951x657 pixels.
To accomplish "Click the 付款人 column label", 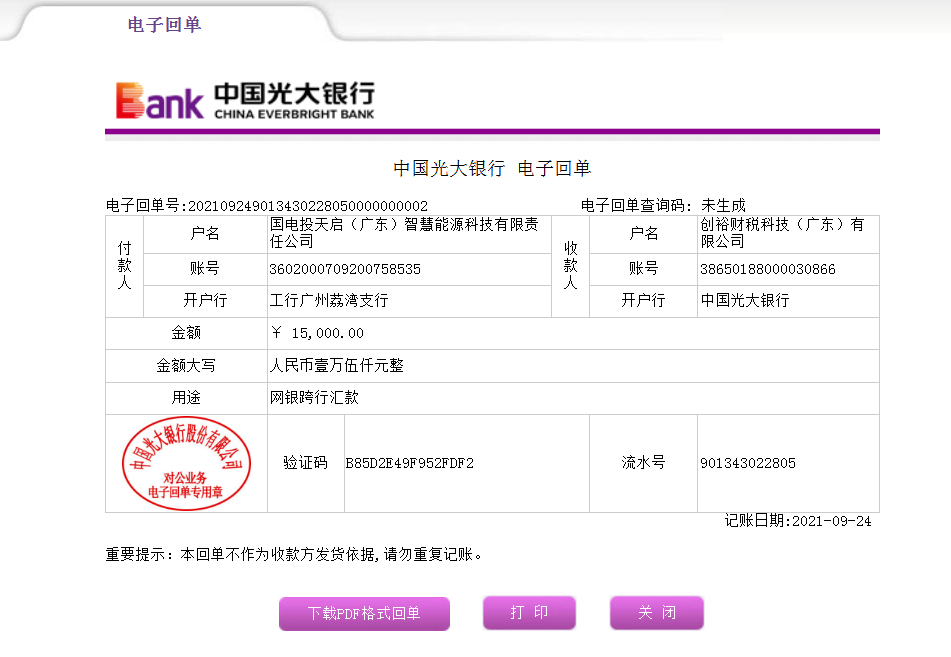I will (124, 266).
